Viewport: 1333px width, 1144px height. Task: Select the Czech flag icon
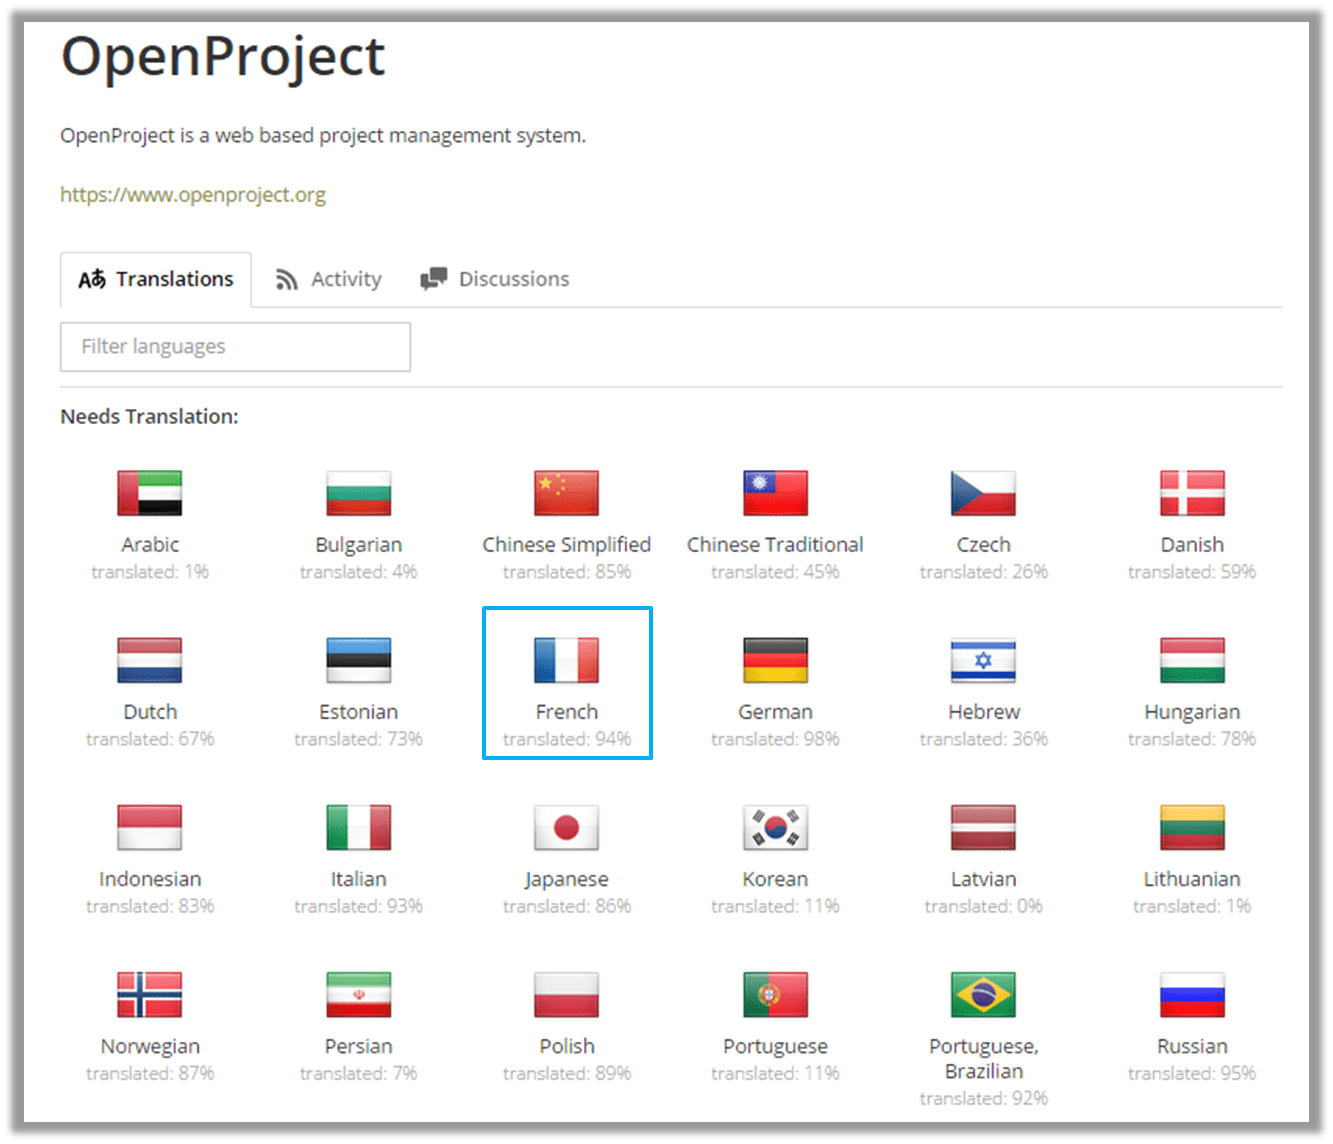pyautogui.click(x=983, y=493)
